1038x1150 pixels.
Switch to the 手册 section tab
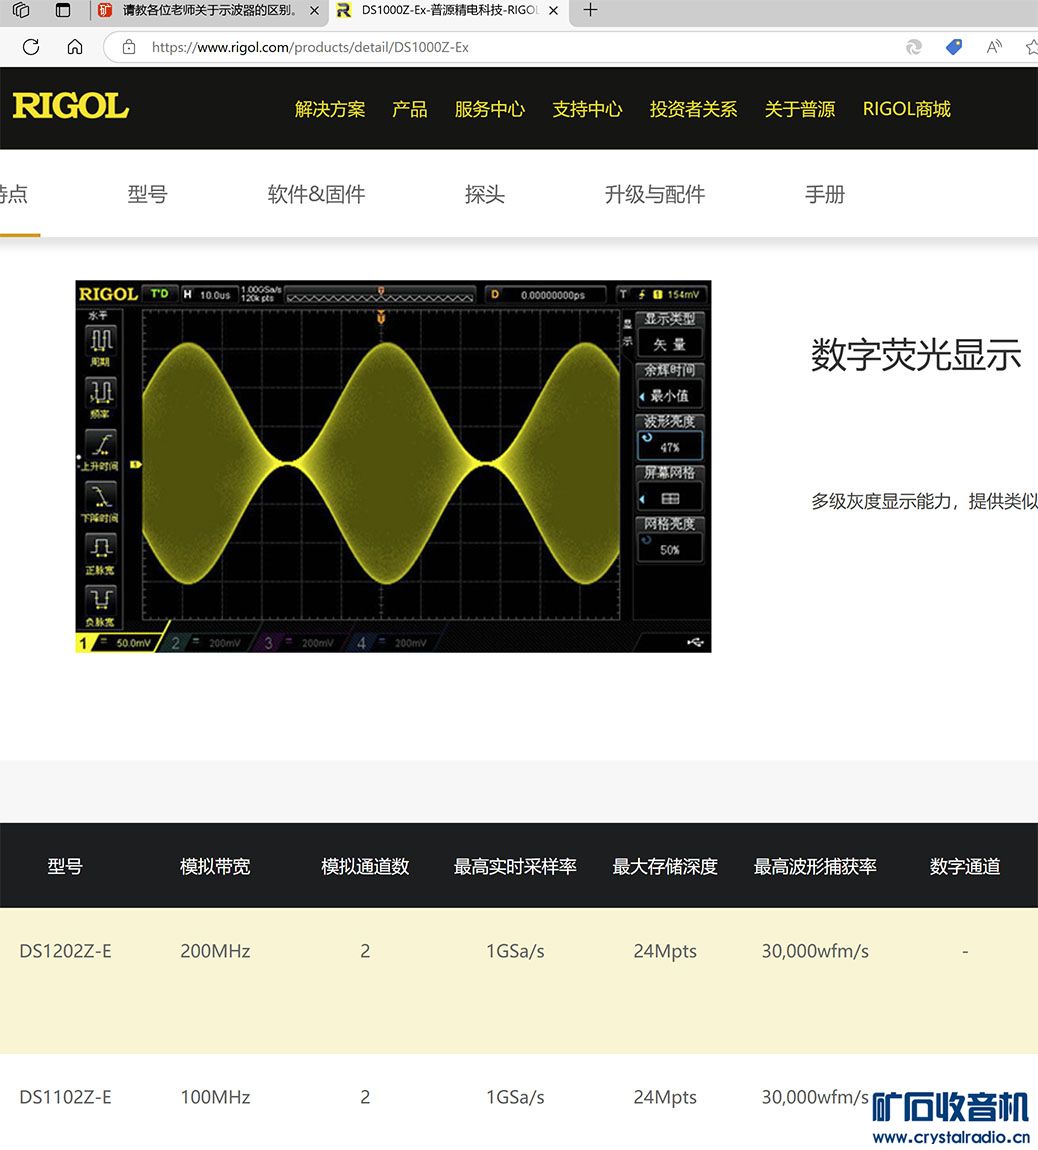point(825,194)
